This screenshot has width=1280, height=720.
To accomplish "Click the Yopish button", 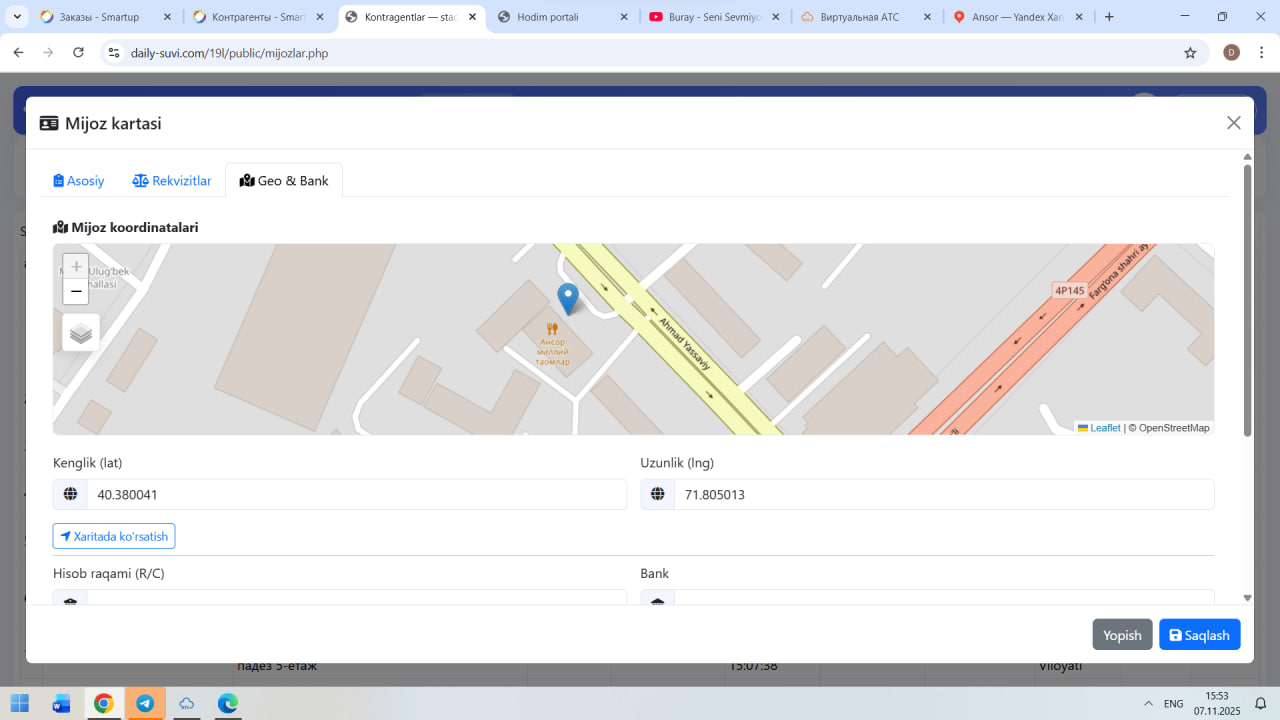I will [1122, 635].
